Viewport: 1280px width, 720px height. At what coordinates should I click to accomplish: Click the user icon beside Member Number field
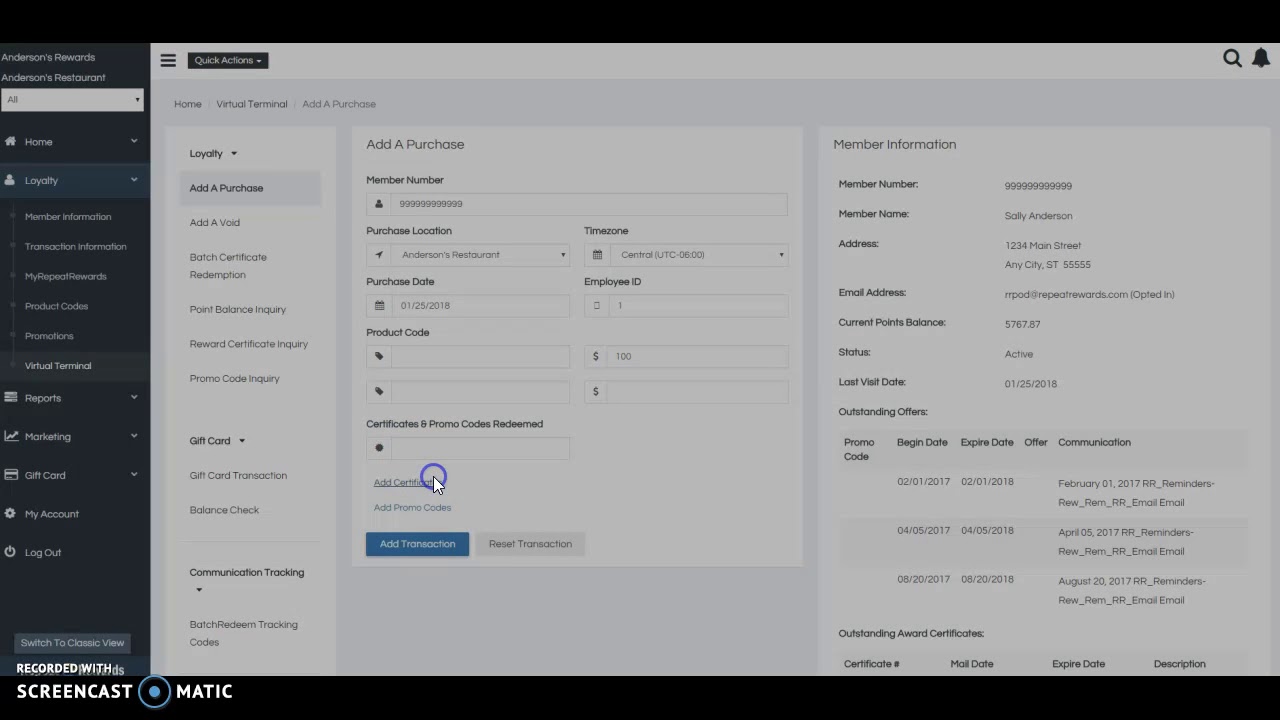tap(379, 204)
